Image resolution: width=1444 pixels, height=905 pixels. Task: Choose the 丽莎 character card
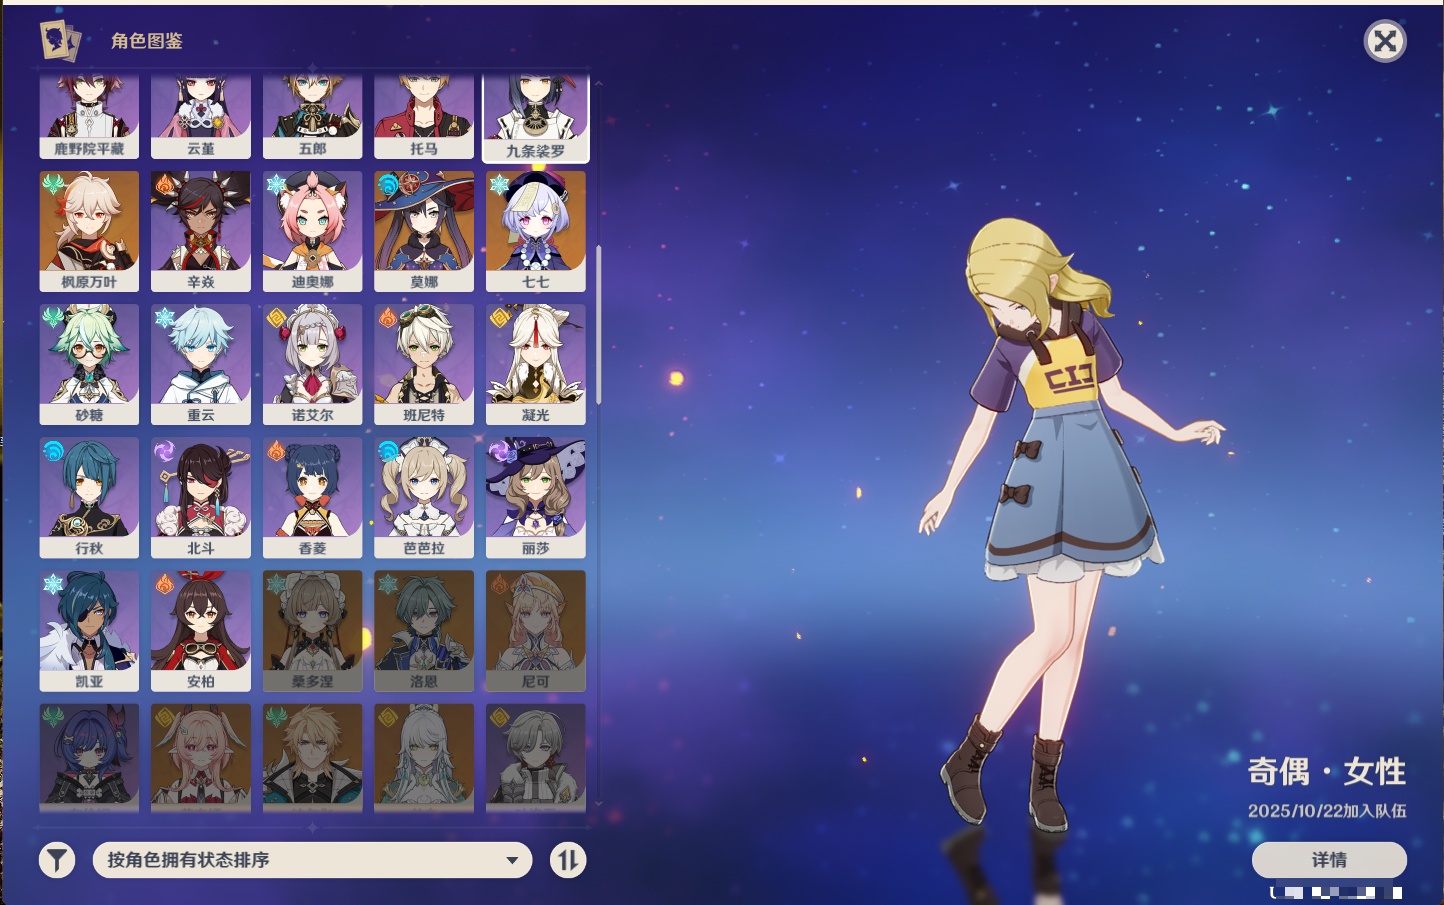point(536,498)
